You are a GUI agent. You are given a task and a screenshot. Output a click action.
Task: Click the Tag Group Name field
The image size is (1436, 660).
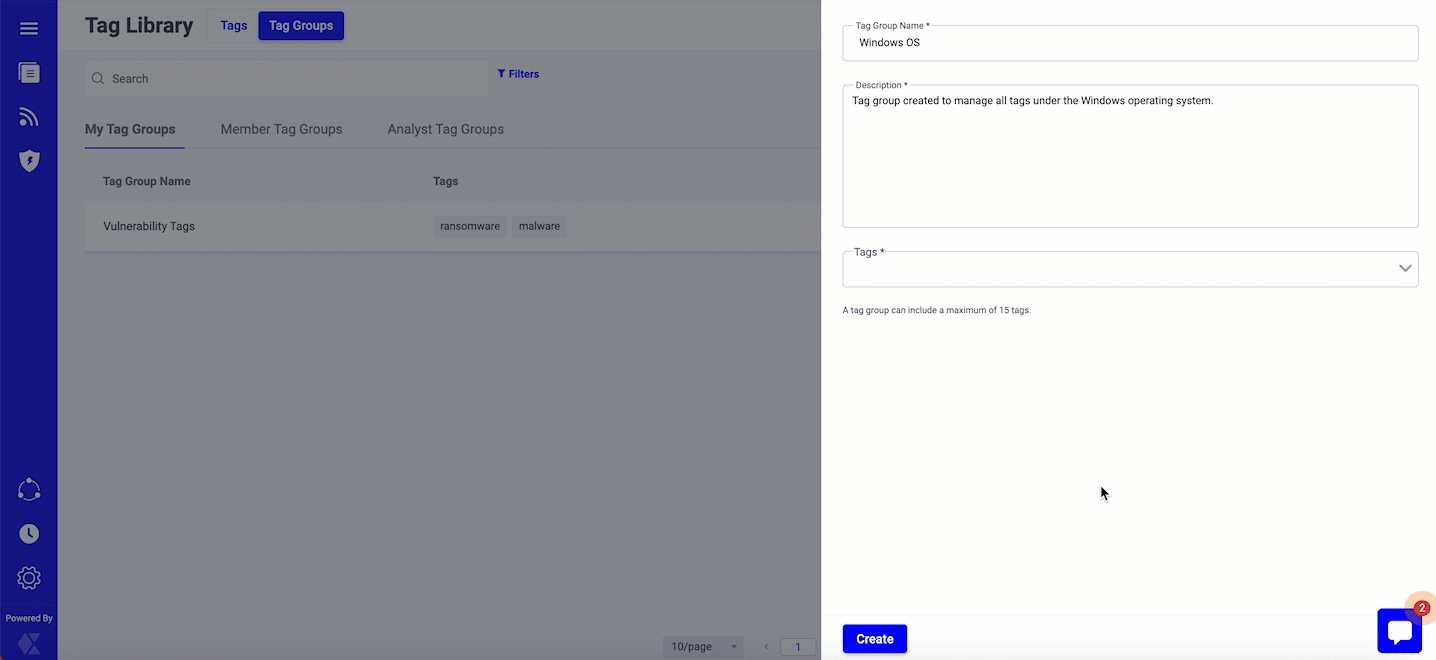1130,43
